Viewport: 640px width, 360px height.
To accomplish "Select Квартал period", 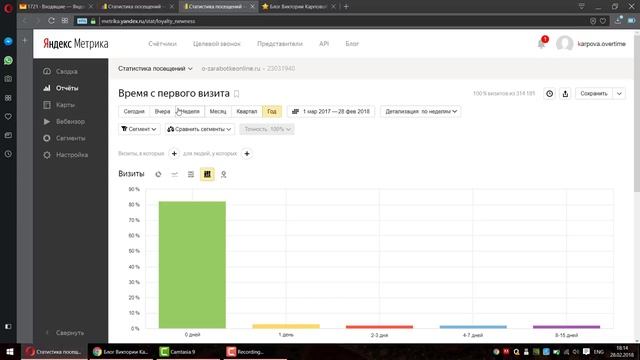I will click(x=247, y=111).
